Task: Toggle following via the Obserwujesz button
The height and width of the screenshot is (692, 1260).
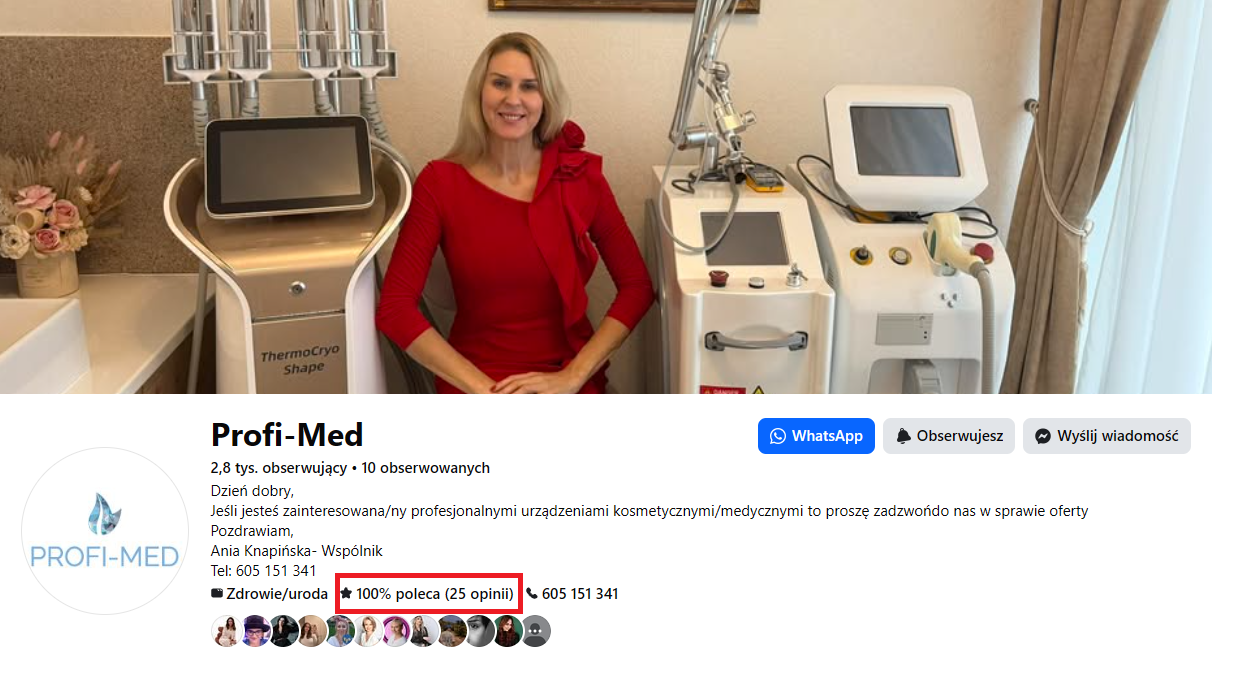Action: (x=949, y=436)
